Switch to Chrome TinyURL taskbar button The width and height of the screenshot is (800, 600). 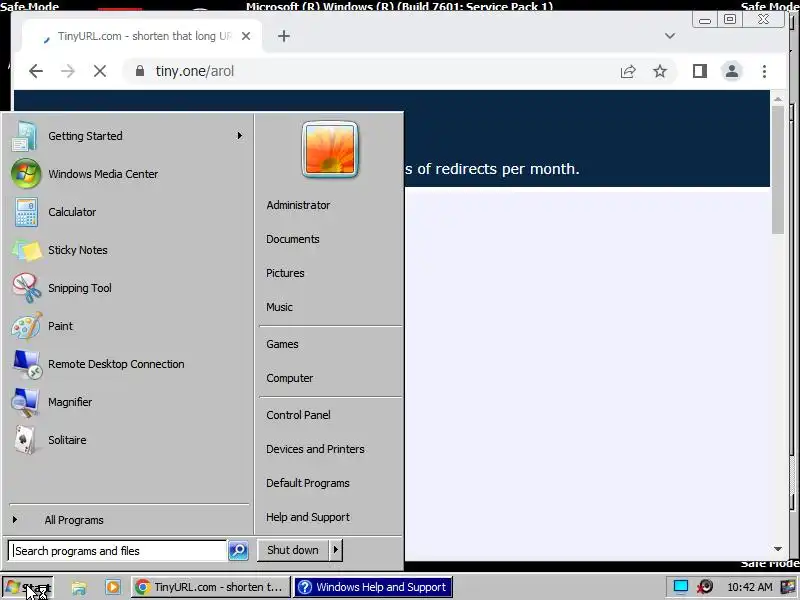tap(211, 587)
